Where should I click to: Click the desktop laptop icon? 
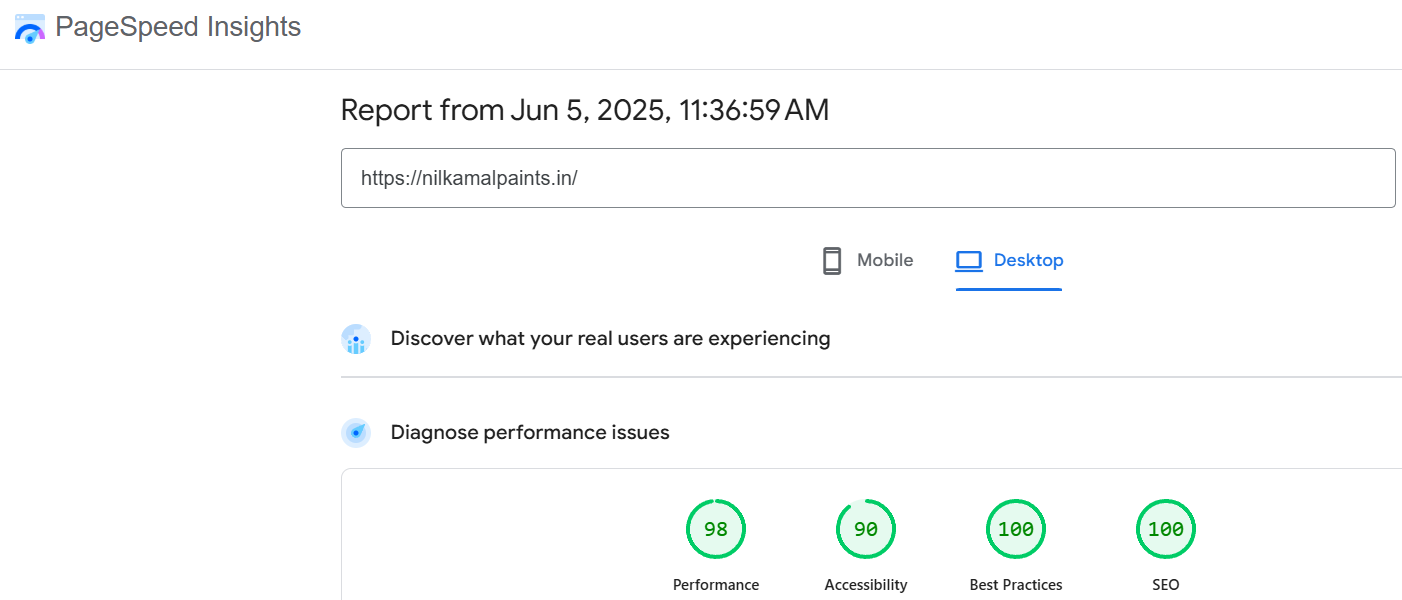coord(968,261)
